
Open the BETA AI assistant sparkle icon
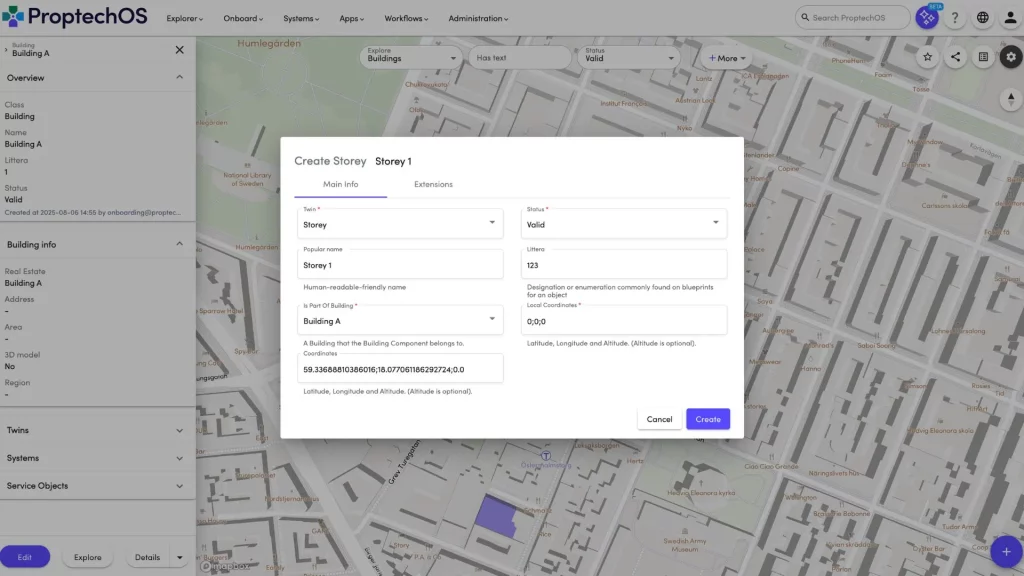coord(927,18)
